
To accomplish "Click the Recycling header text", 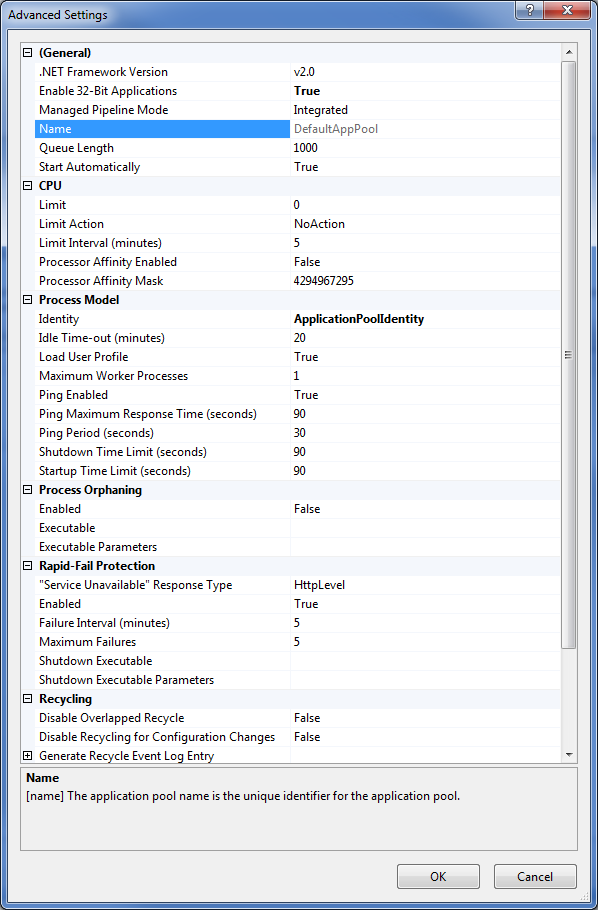I will click(x=66, y=699).
